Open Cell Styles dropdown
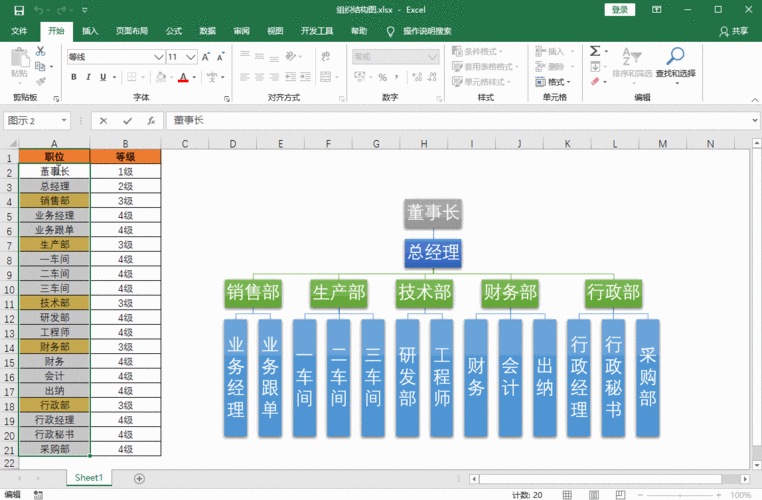 (481, 82)
